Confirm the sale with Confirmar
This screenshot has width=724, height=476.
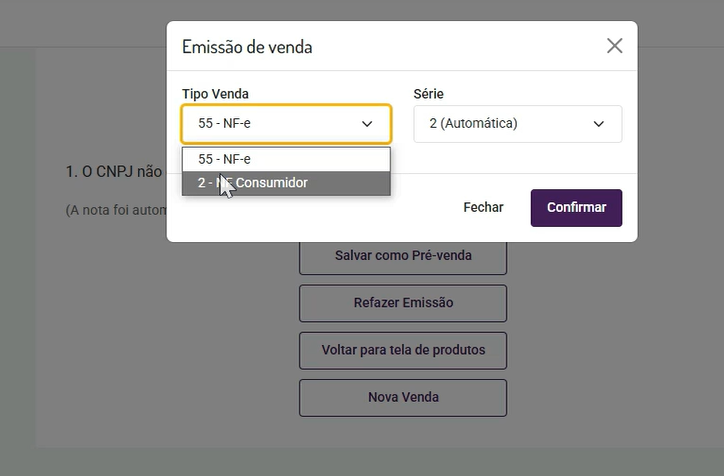(x=576, y=208)
